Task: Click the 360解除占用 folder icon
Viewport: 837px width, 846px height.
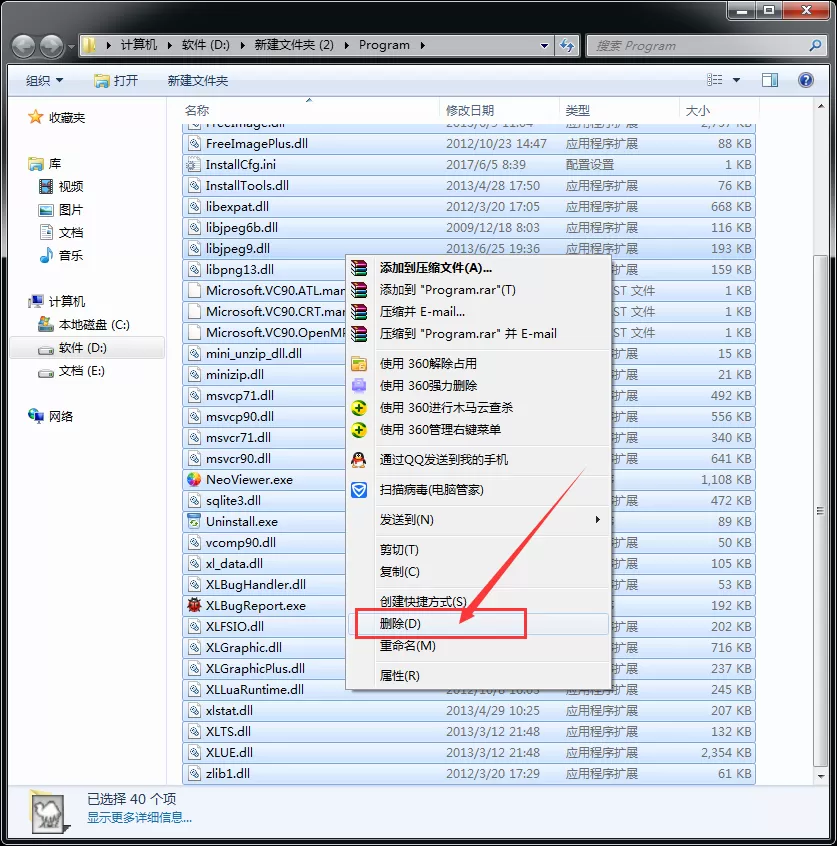Action: (x=359, y=364)
